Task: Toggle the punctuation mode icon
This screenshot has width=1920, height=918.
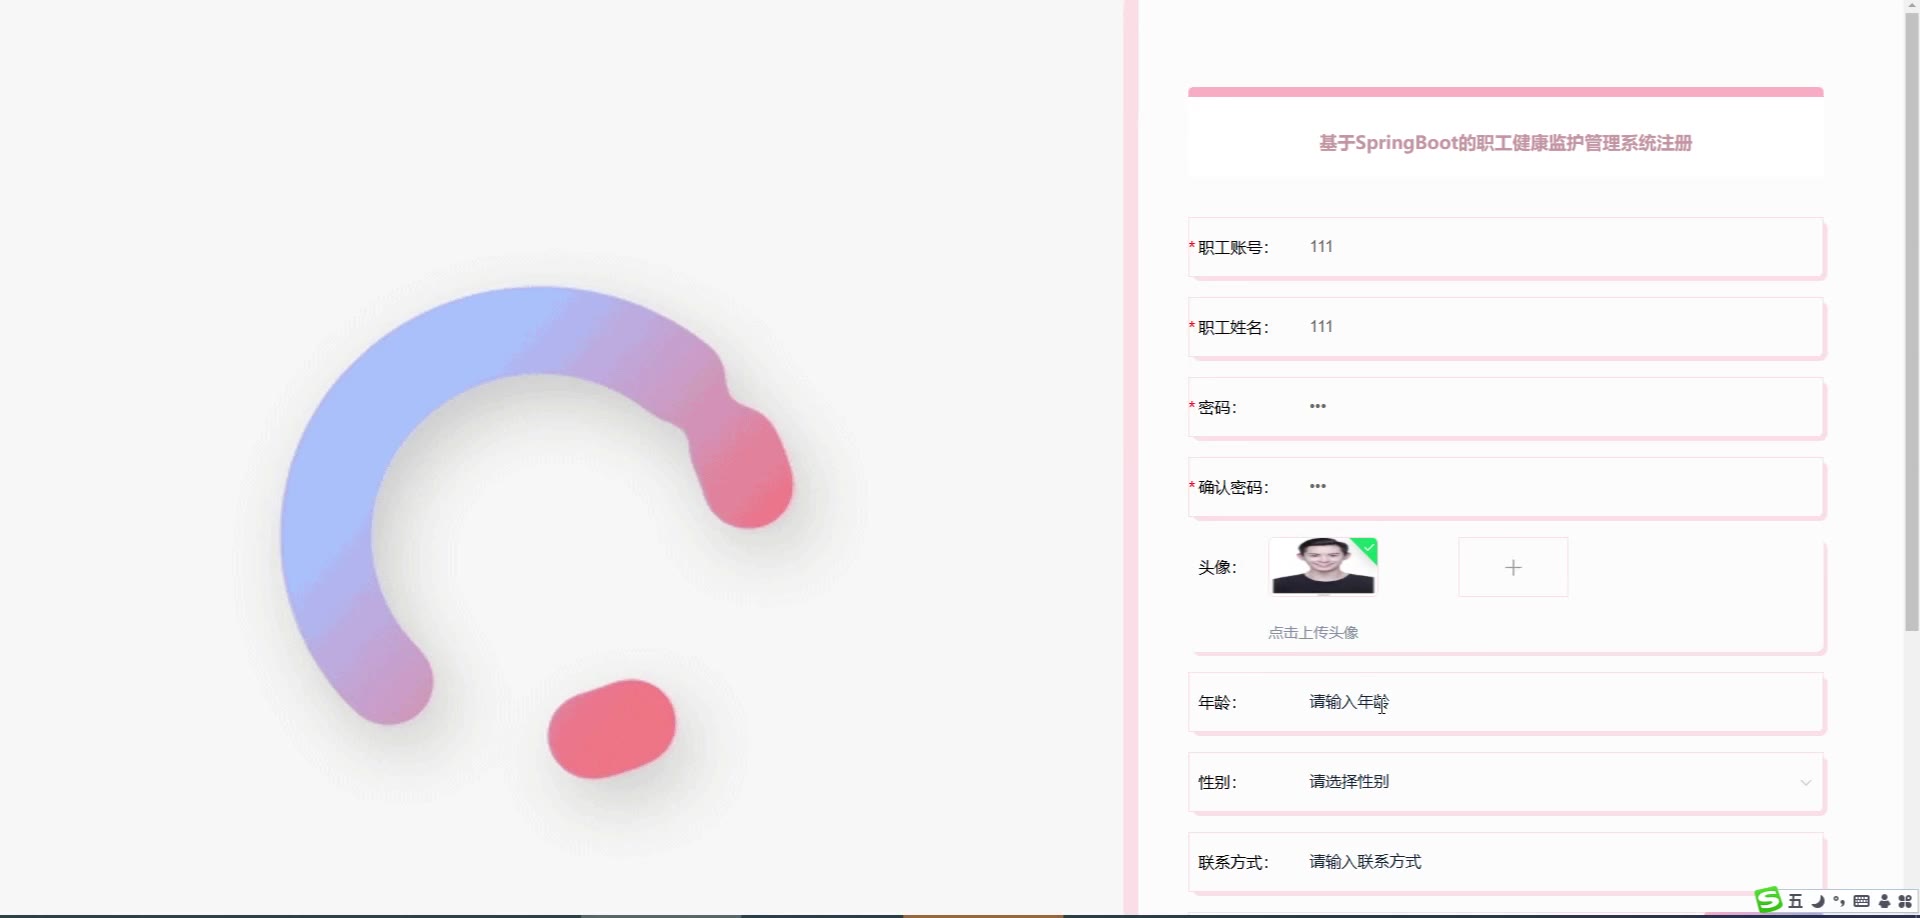Action: click(1839, 901)
